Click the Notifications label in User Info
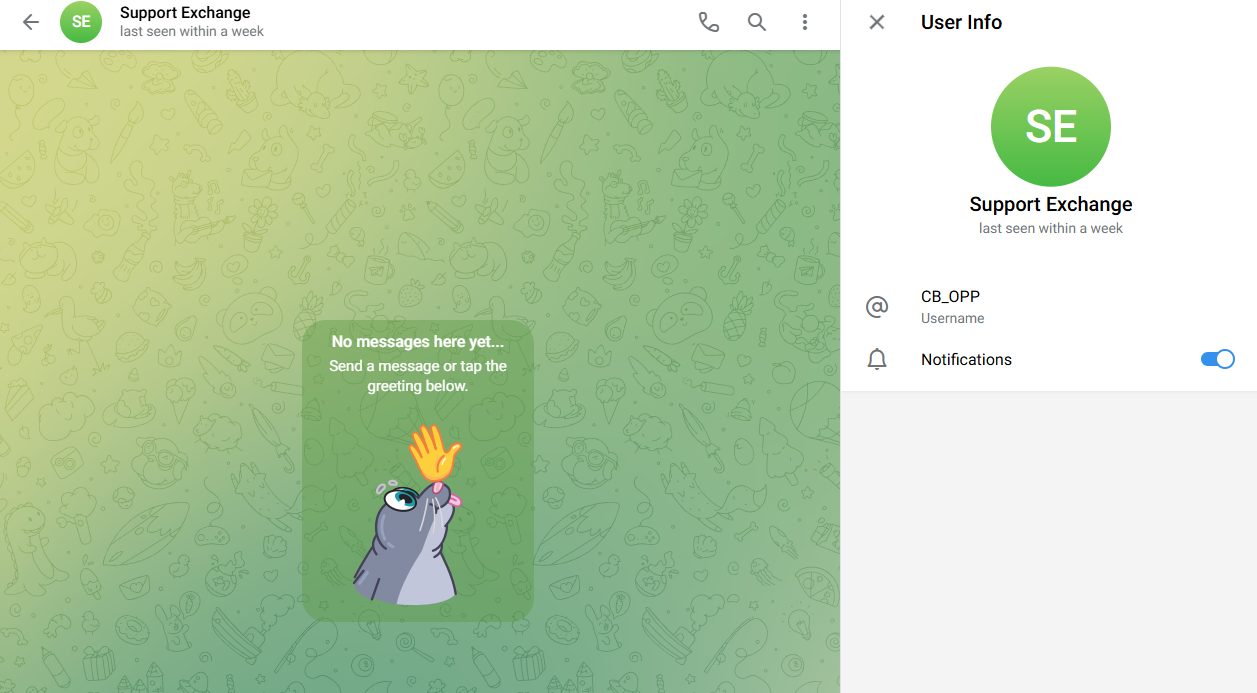Screen dimensions: 1257x693 966,360
